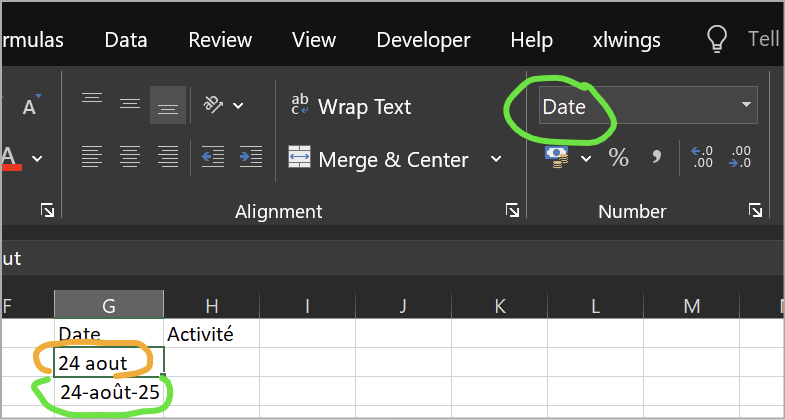785x420 pixels.
Task: Open the Alignment dialog launcher
Action: point(512,210)
